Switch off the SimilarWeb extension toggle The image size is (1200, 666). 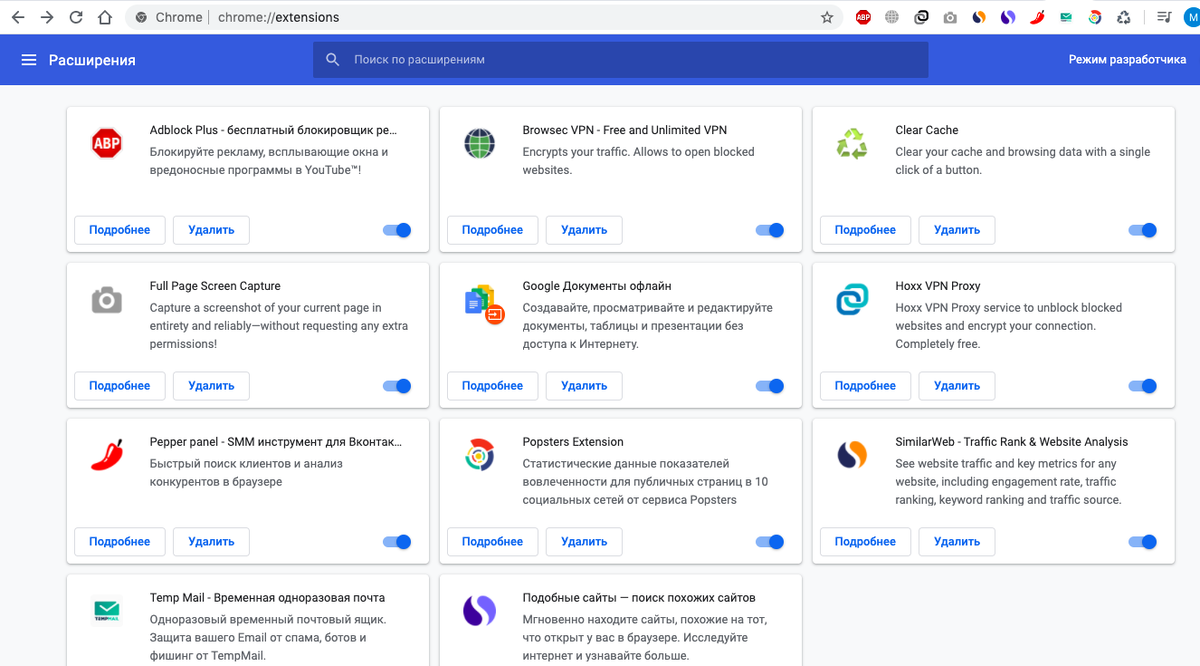pyautogui.click(x=1143, y=542)
